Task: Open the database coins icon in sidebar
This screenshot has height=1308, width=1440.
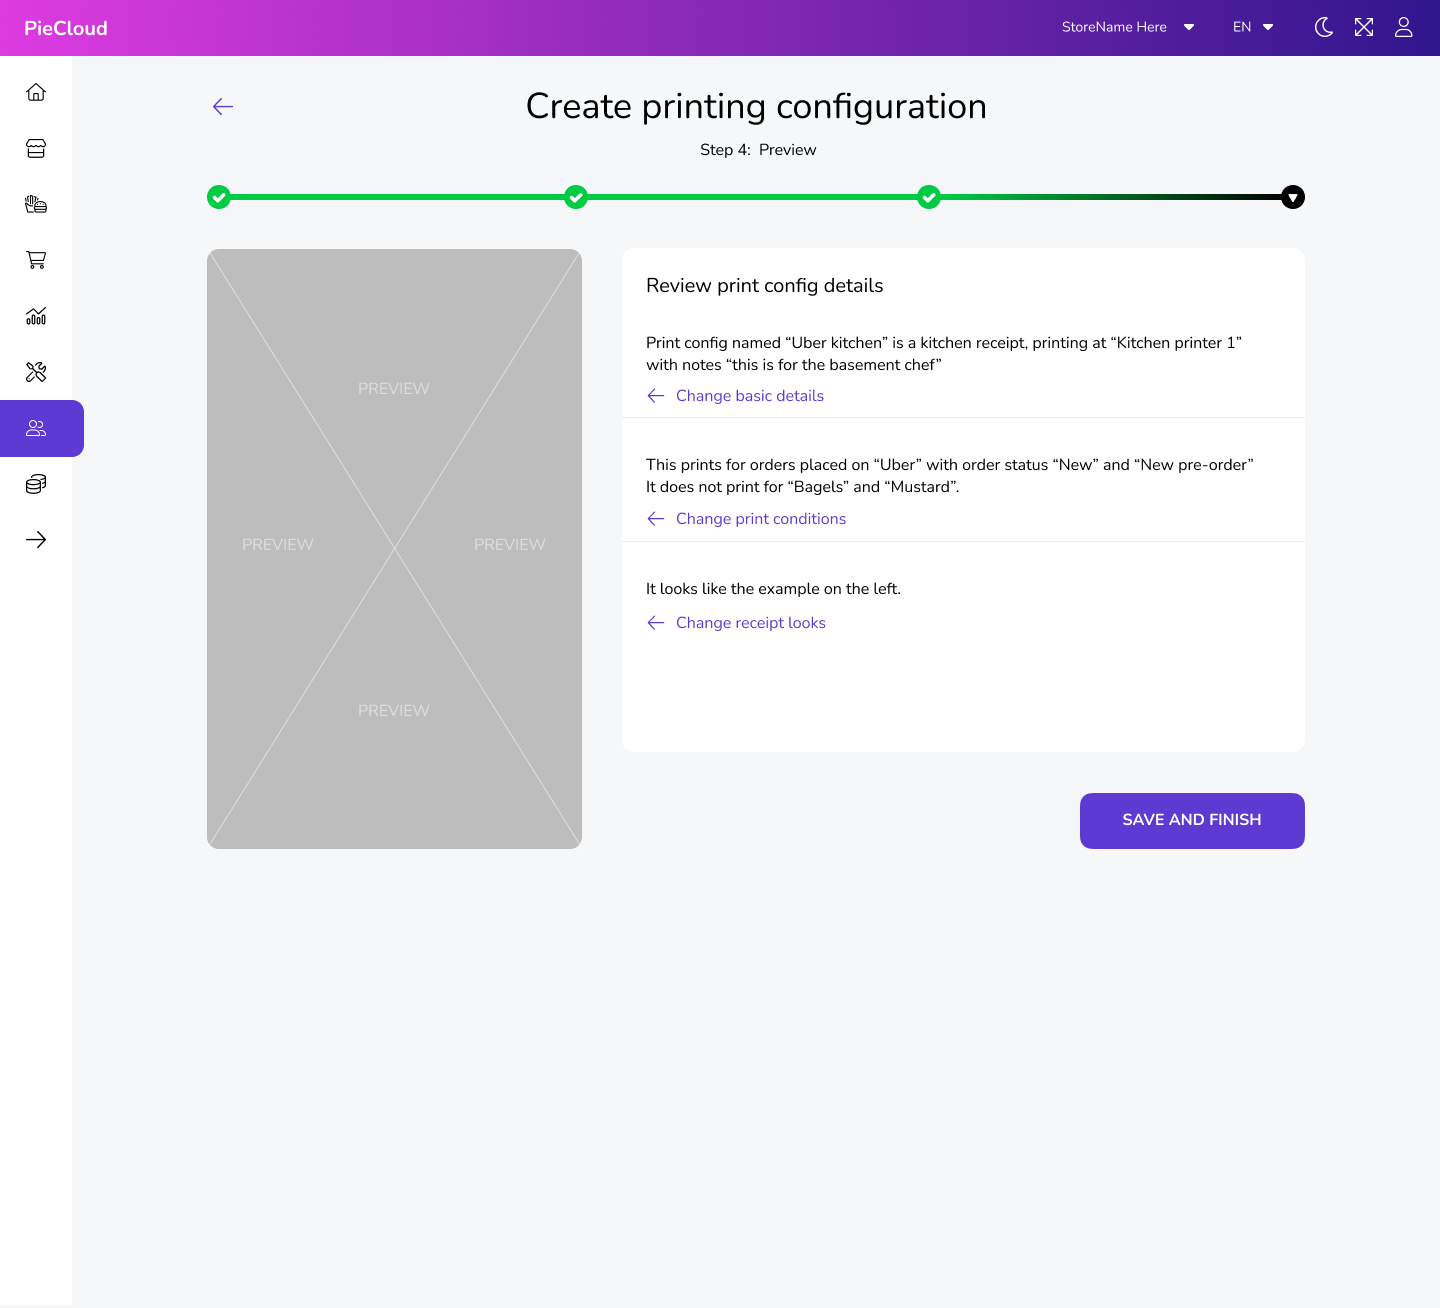Action: tap(36, 485)
